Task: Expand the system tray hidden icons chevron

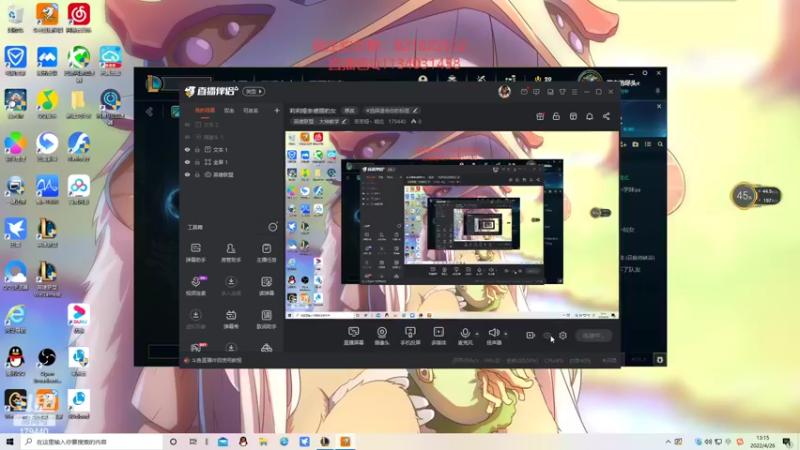Action: 668,442
